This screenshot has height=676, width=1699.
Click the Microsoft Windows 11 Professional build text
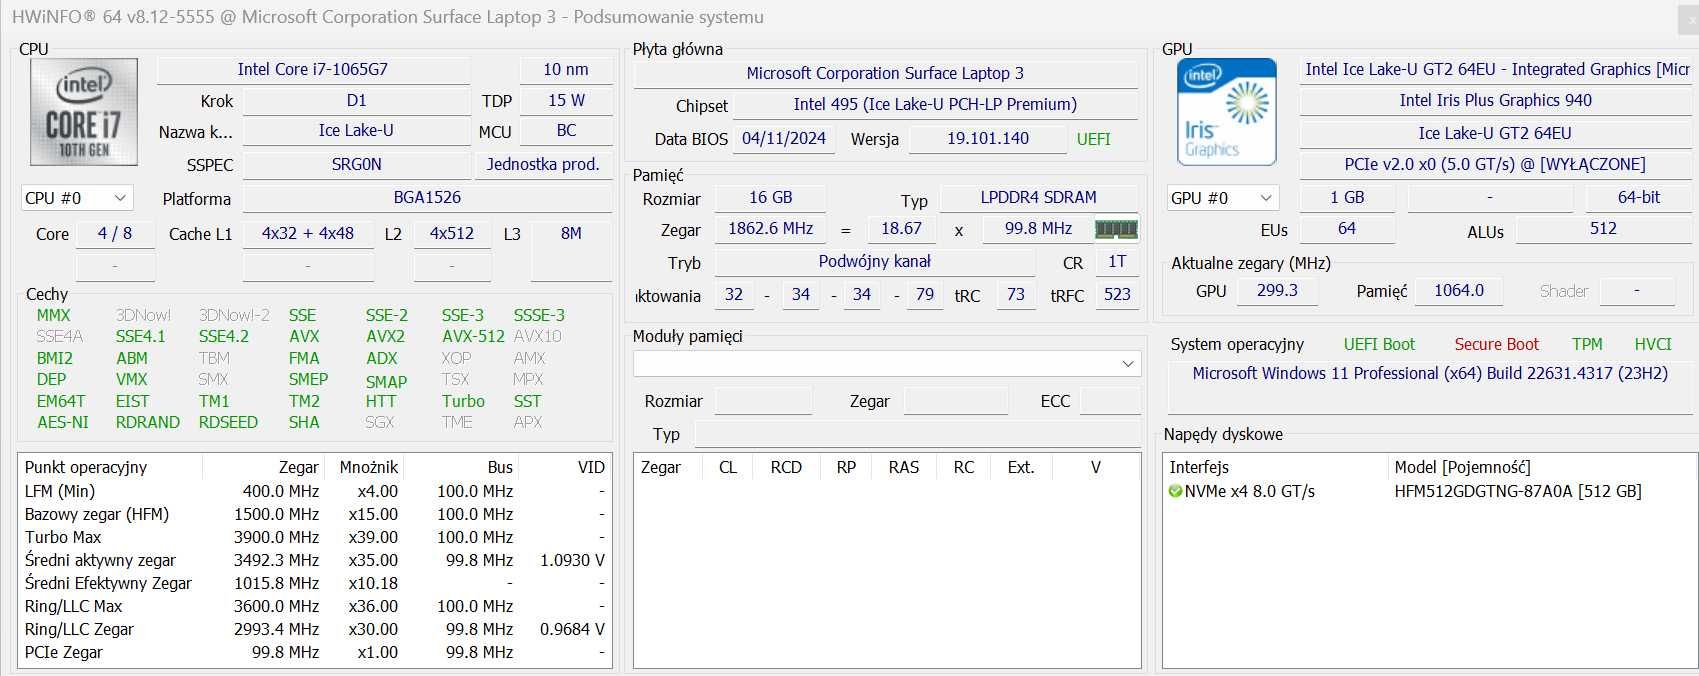coord(1430,373)
